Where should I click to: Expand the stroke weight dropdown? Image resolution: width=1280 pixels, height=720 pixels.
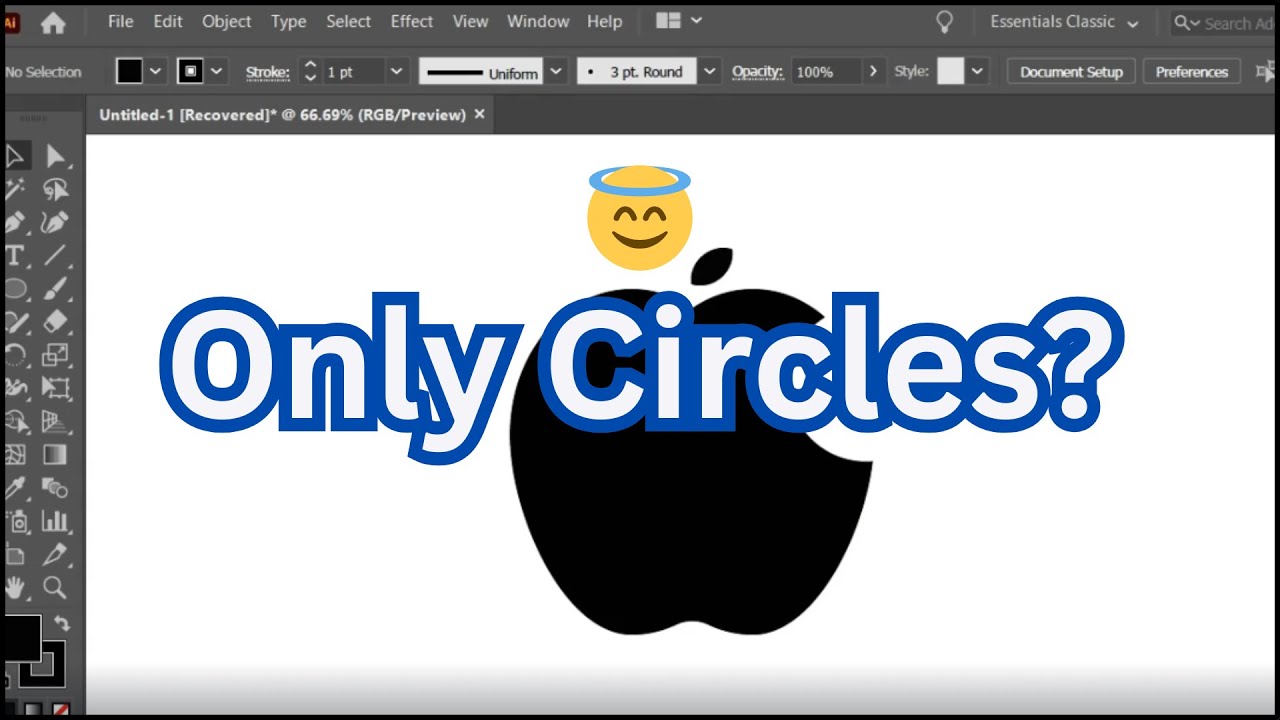396,71
